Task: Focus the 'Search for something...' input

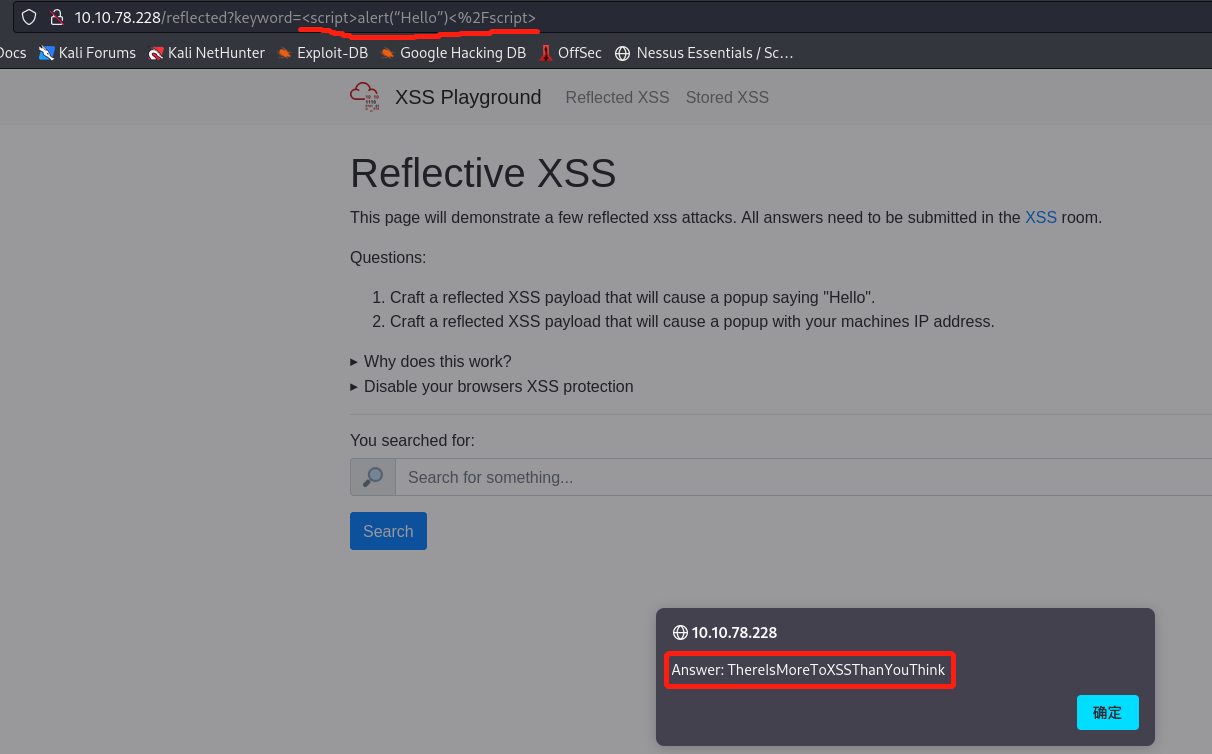Action: pyautogui.click(x=800, y=477)
